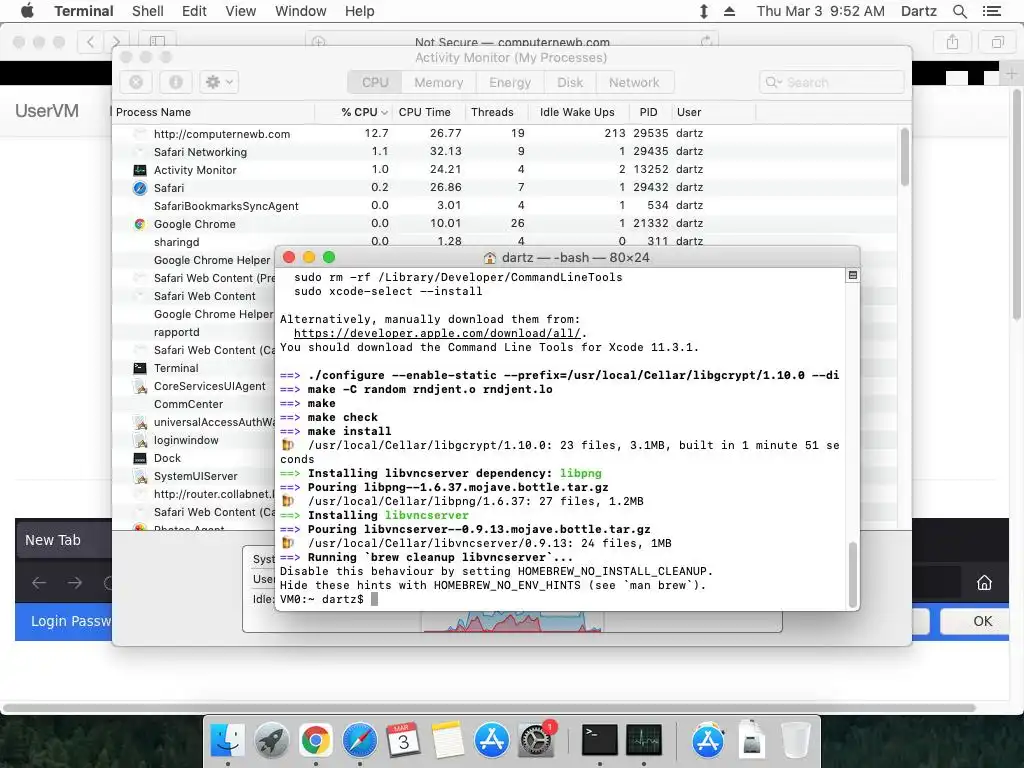Click Safari sidebar toggle button
This screenshot has height=768, width=1024.
point(157,42)
